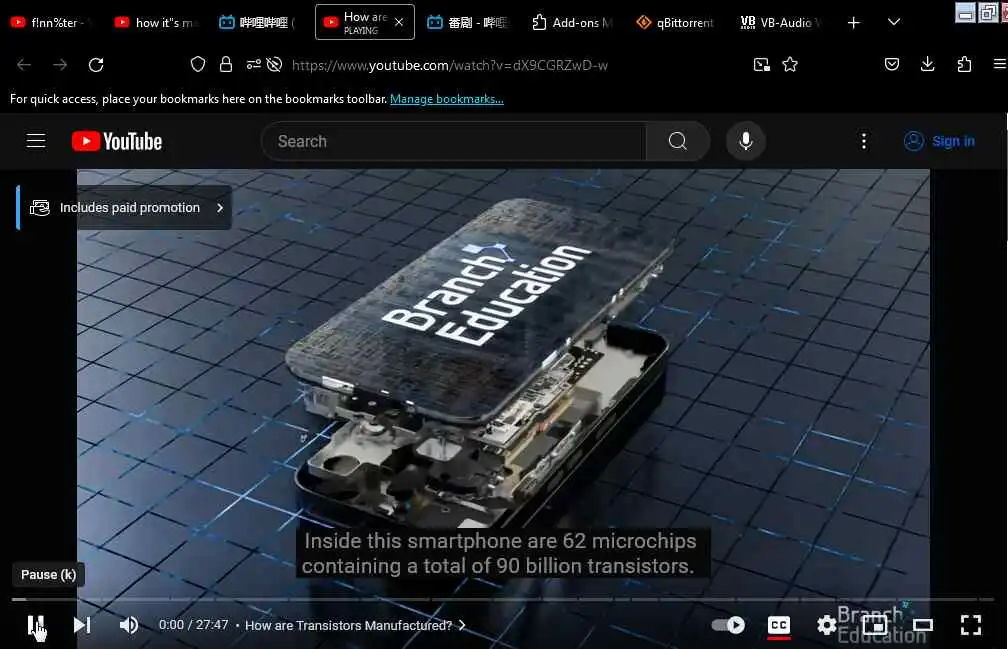1008x649 pixels.
Task: Open the site permissions icon
Action: click(253, 64)
